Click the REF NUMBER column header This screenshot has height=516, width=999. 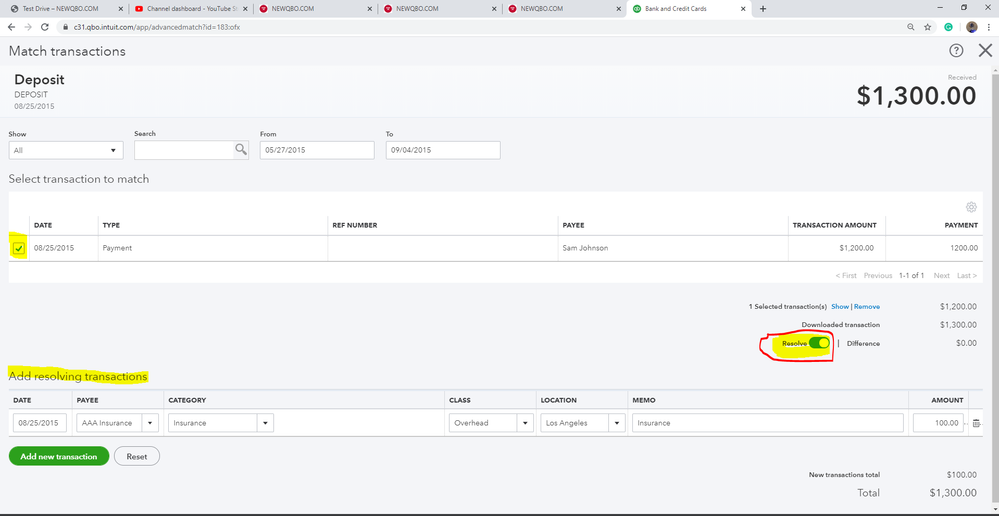(x=355, y=226)
